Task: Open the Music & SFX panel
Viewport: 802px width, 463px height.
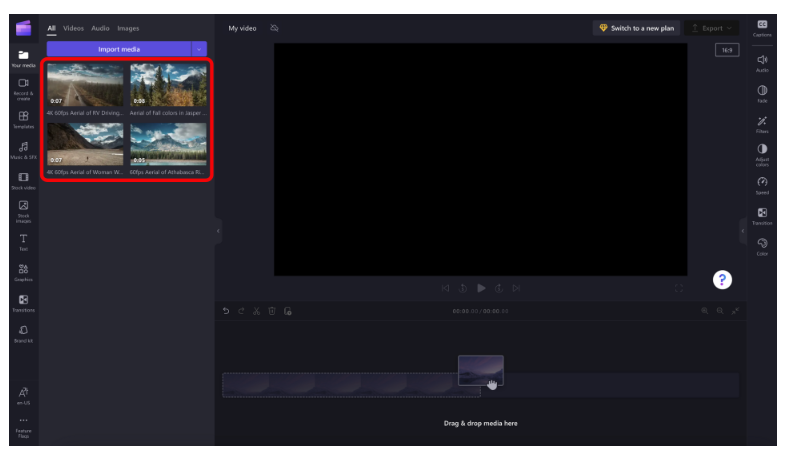Action: coord(24,150)
